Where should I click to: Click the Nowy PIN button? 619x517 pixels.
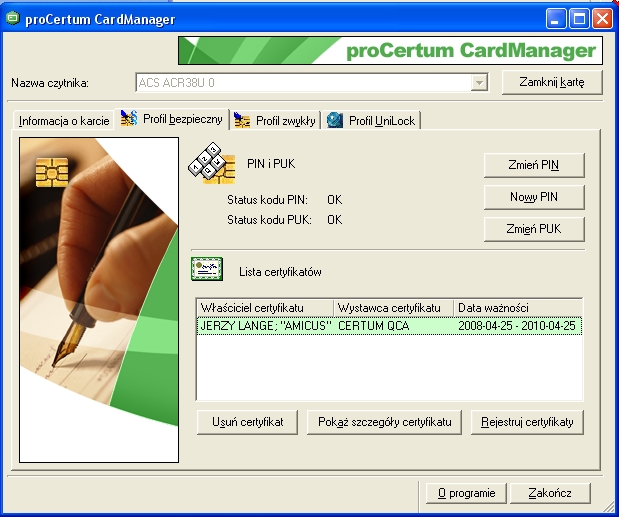click(x=533, y=197)
